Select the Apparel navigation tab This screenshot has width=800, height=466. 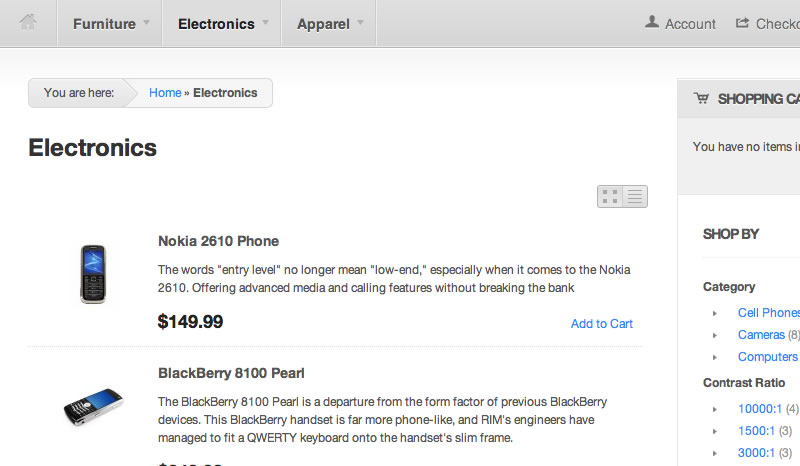coord(323,23)
